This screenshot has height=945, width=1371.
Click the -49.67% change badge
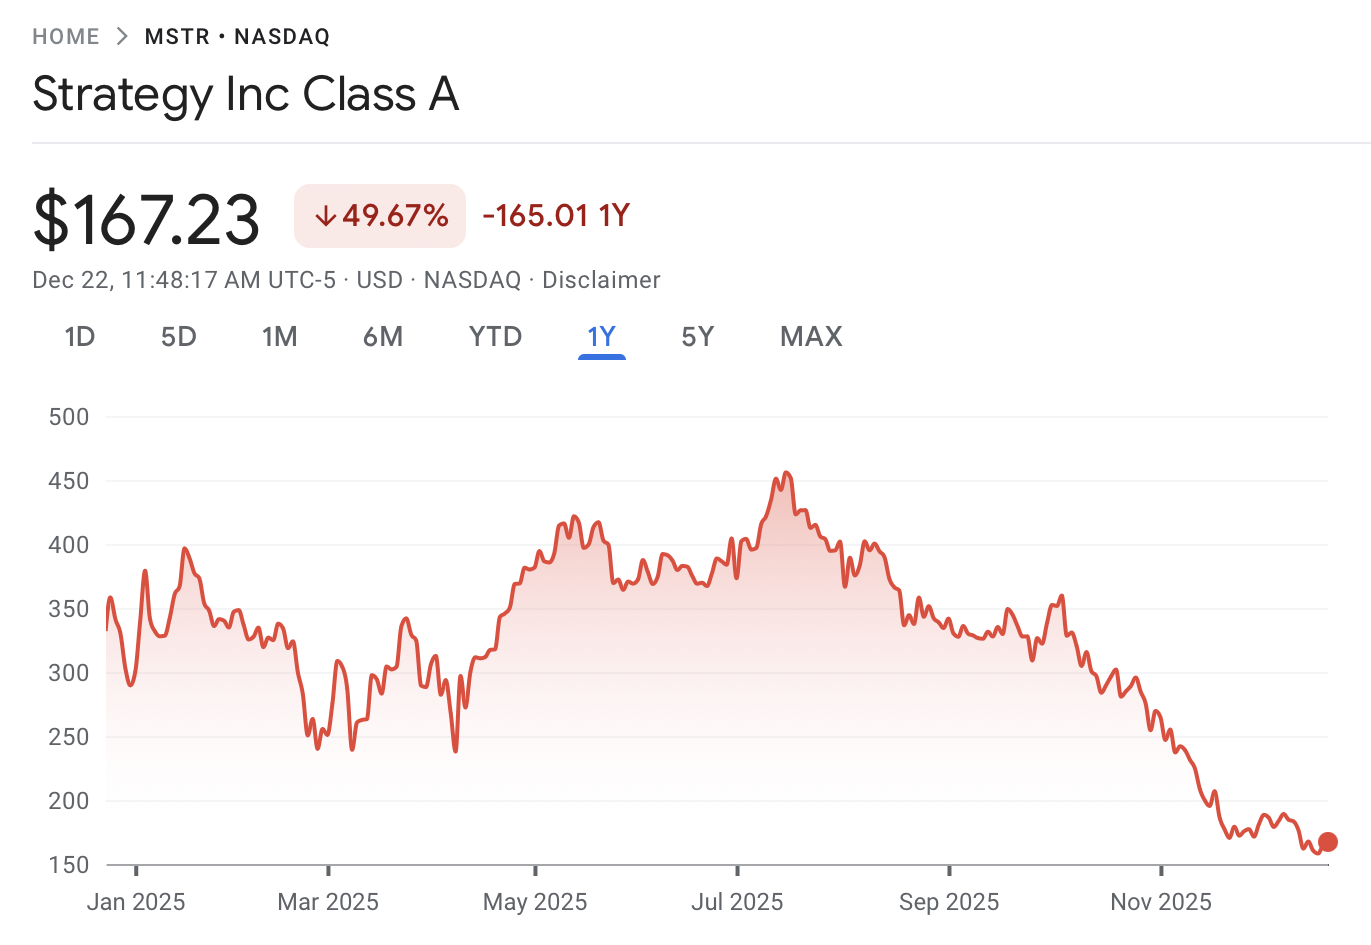[x=380, y=216]
